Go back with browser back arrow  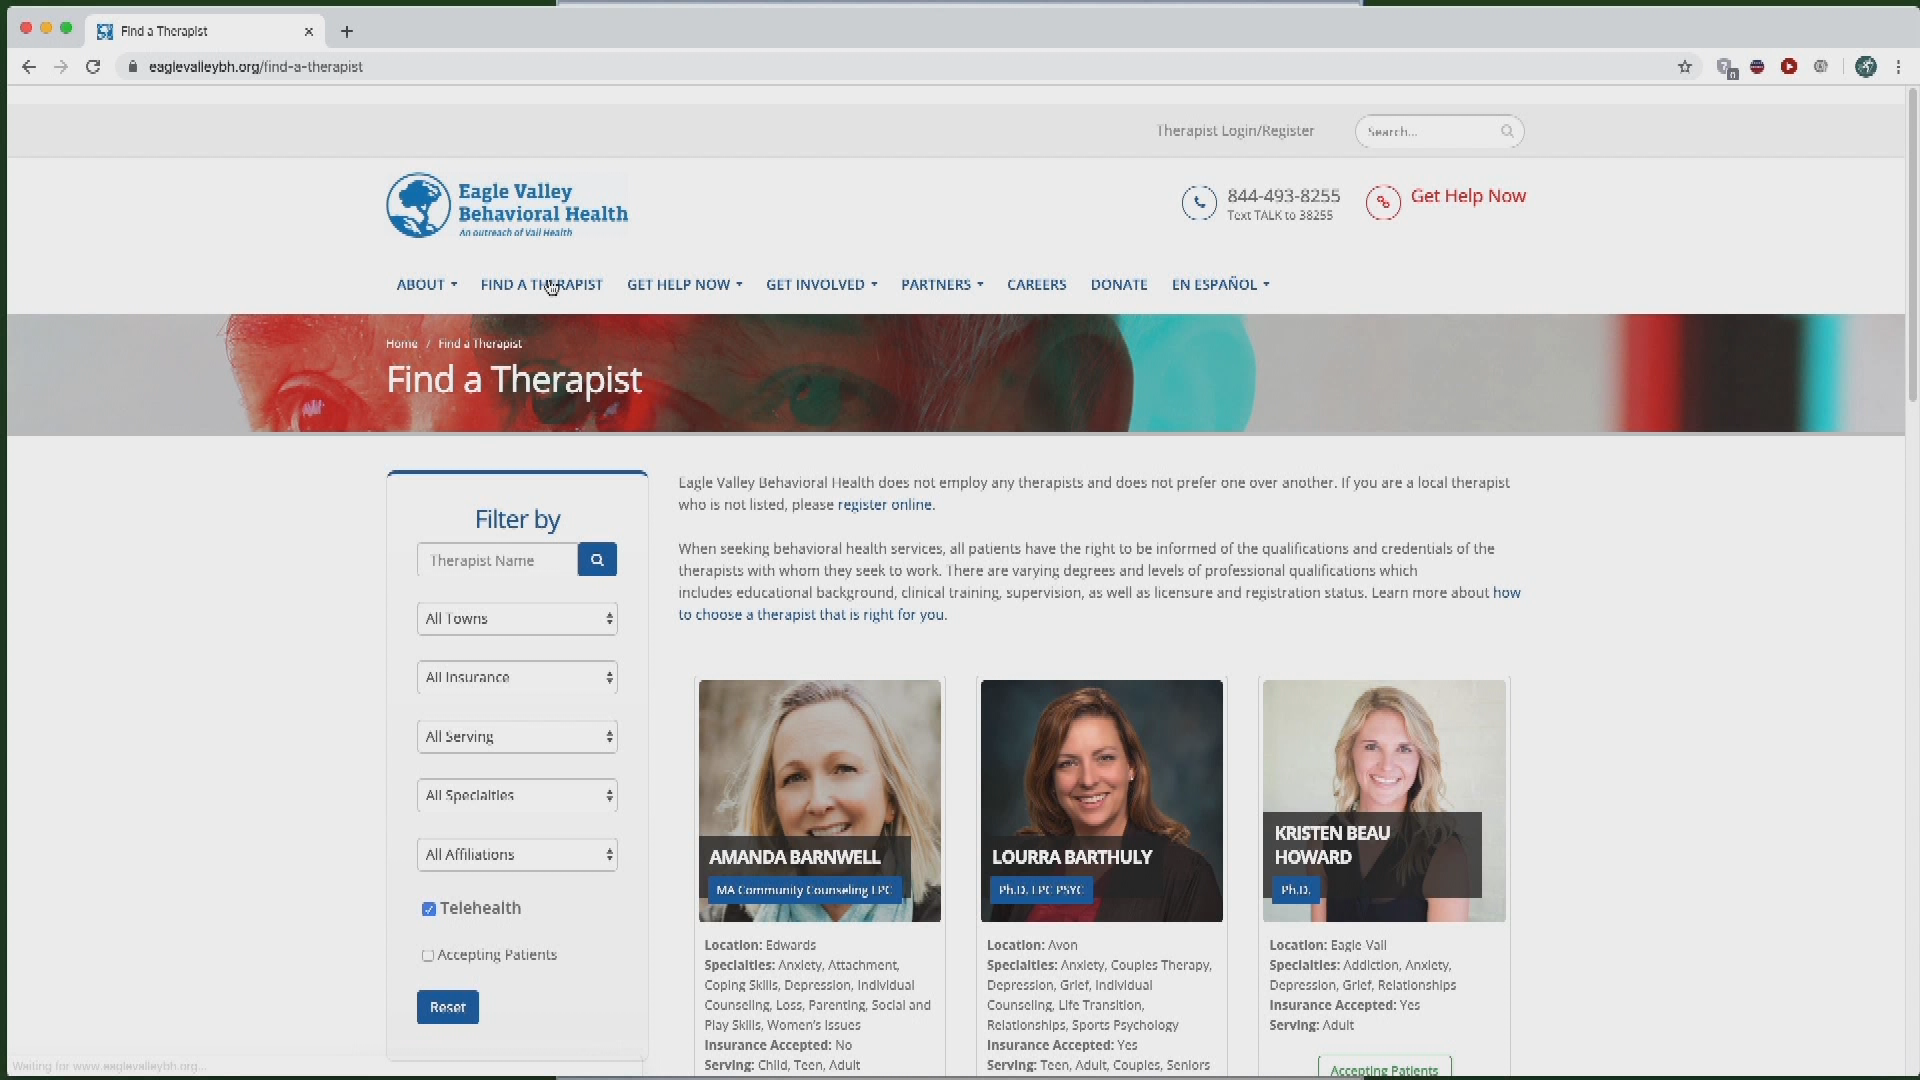[29, 67]
